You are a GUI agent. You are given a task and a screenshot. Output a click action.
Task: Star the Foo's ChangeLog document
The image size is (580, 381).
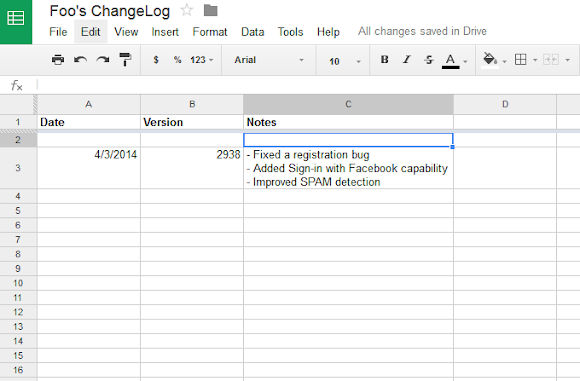point(186,10)
